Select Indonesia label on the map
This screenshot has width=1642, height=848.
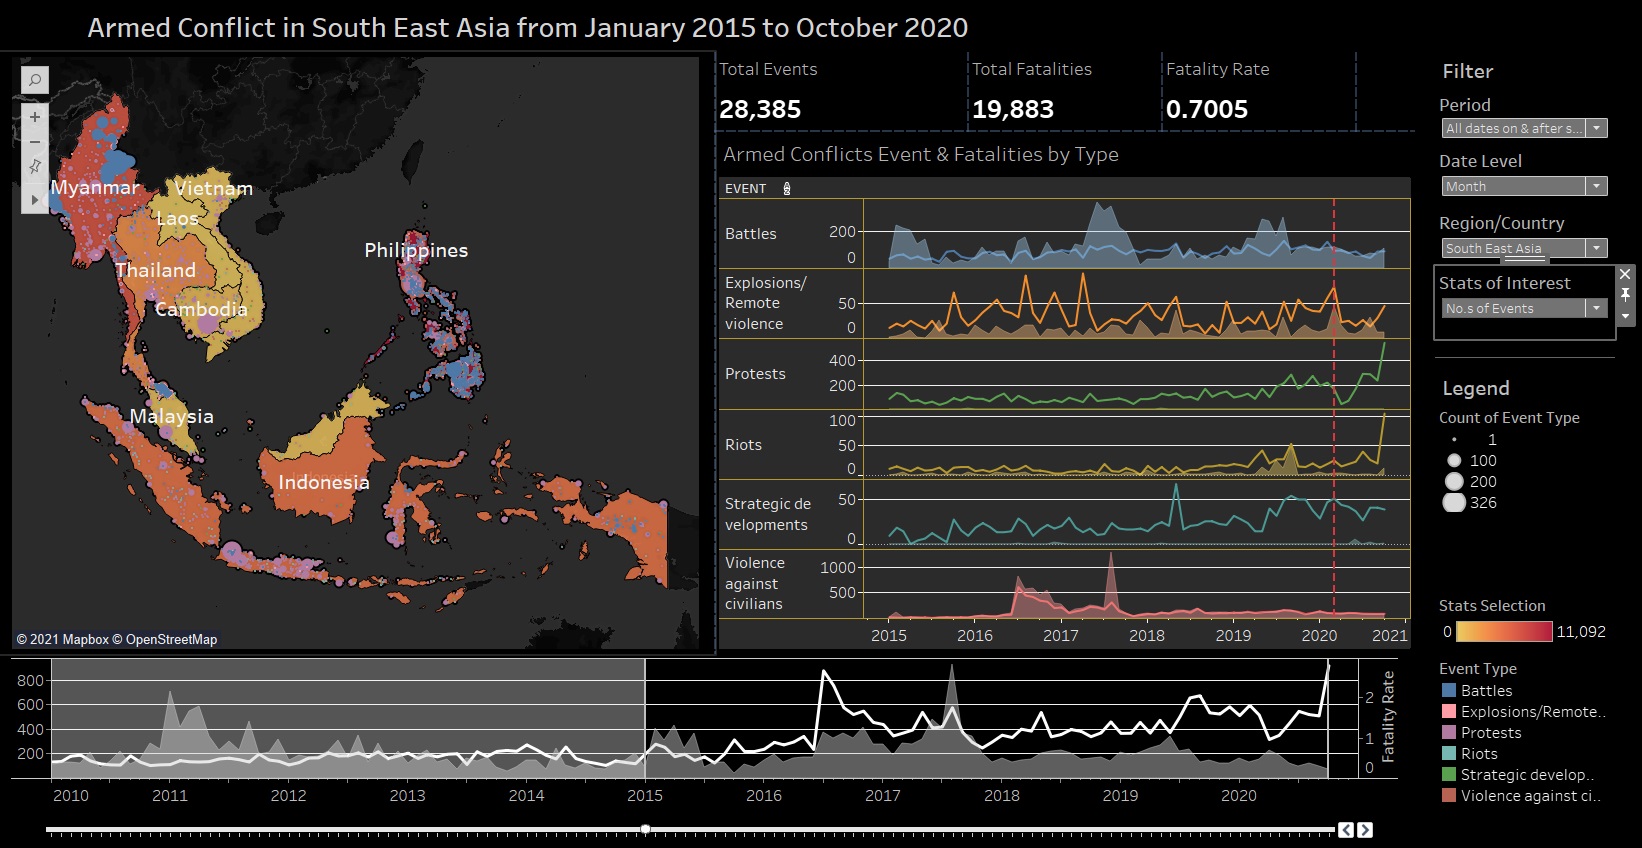point(324,482)
